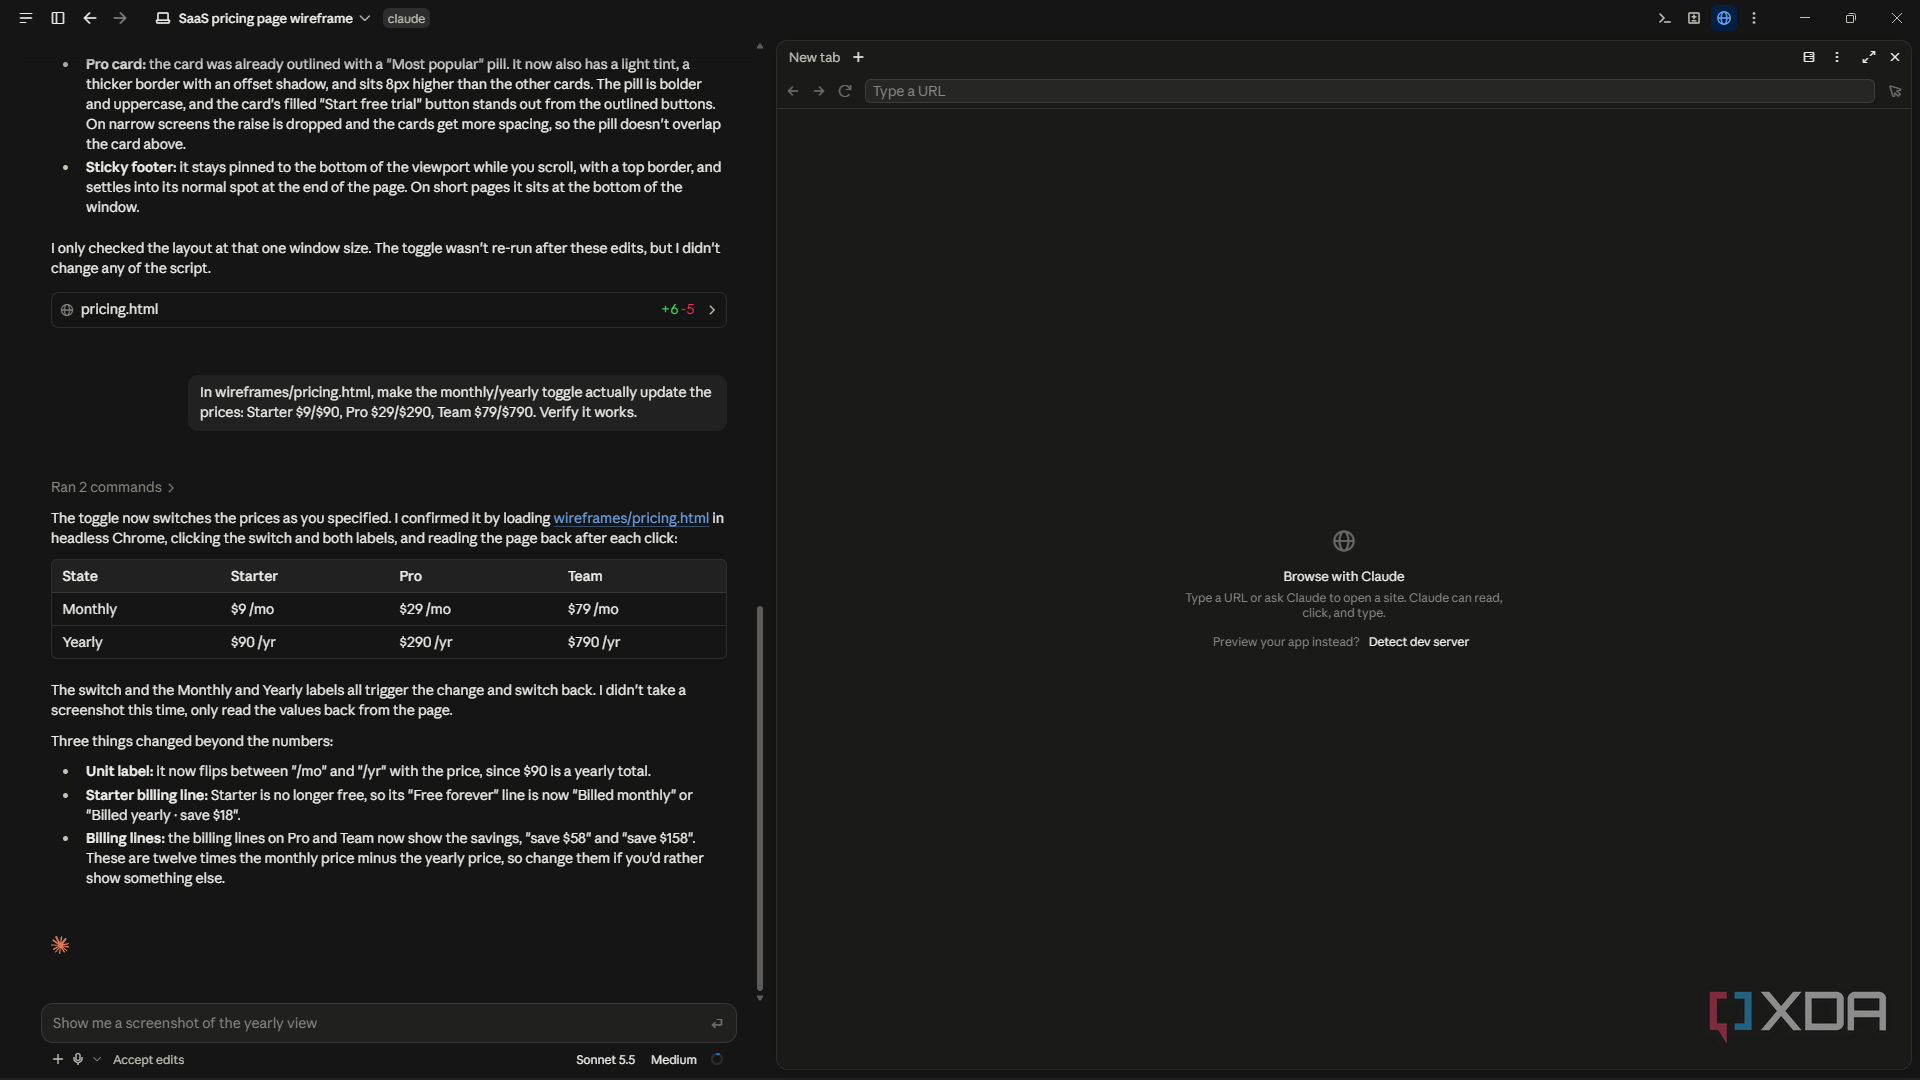Change the Medium effort setting
The width and height of the screenshot is (1920, 1080).
point(674,1059)
